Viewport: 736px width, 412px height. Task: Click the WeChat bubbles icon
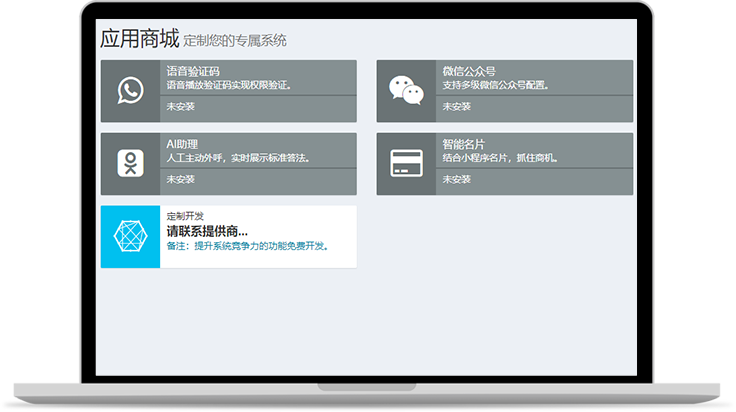tap(406, 91)
